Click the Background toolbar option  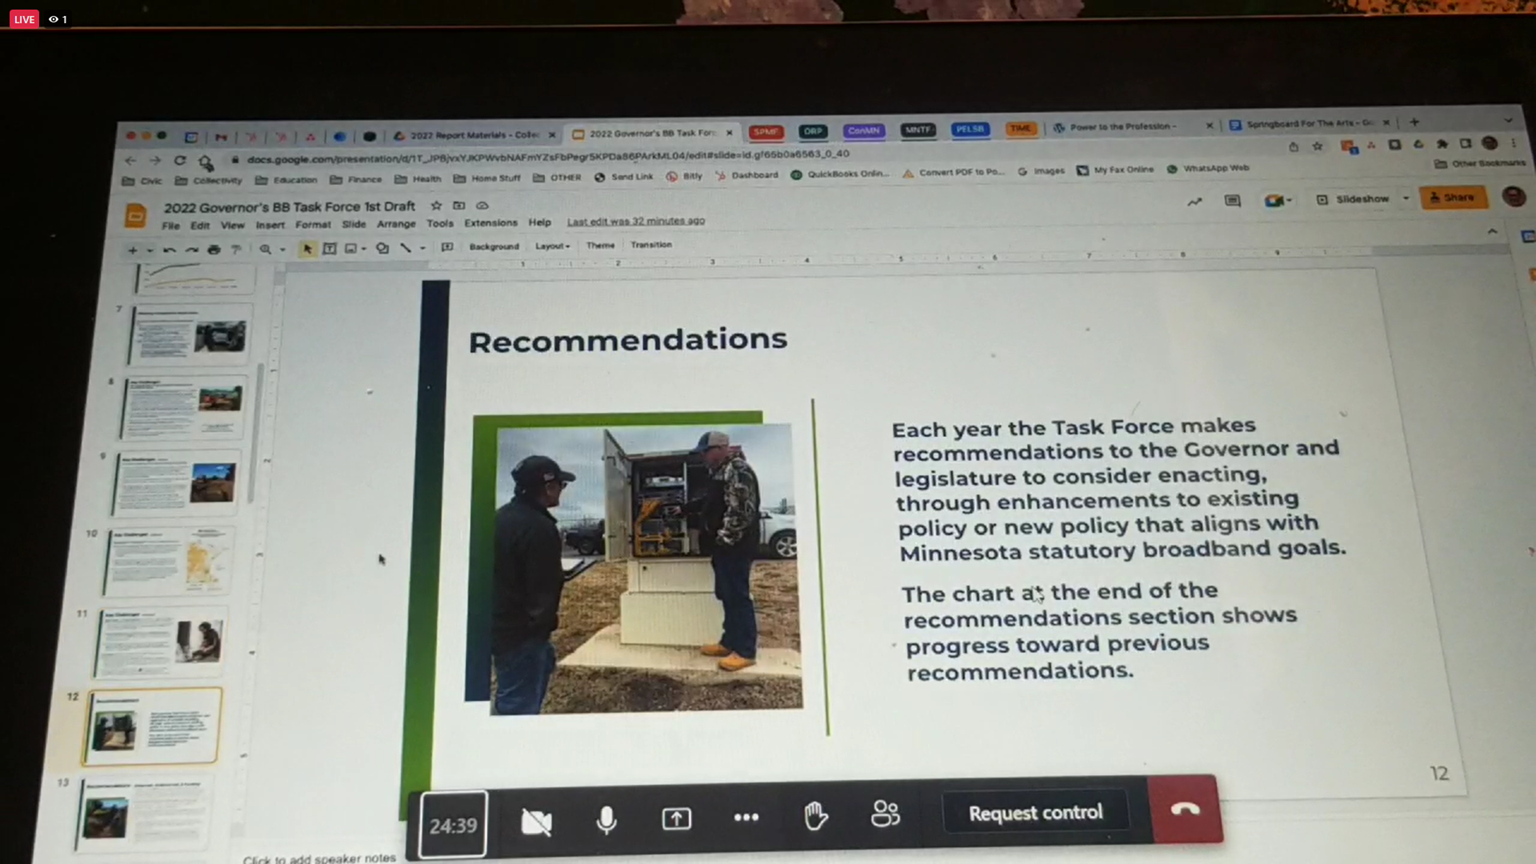(494, 246)
